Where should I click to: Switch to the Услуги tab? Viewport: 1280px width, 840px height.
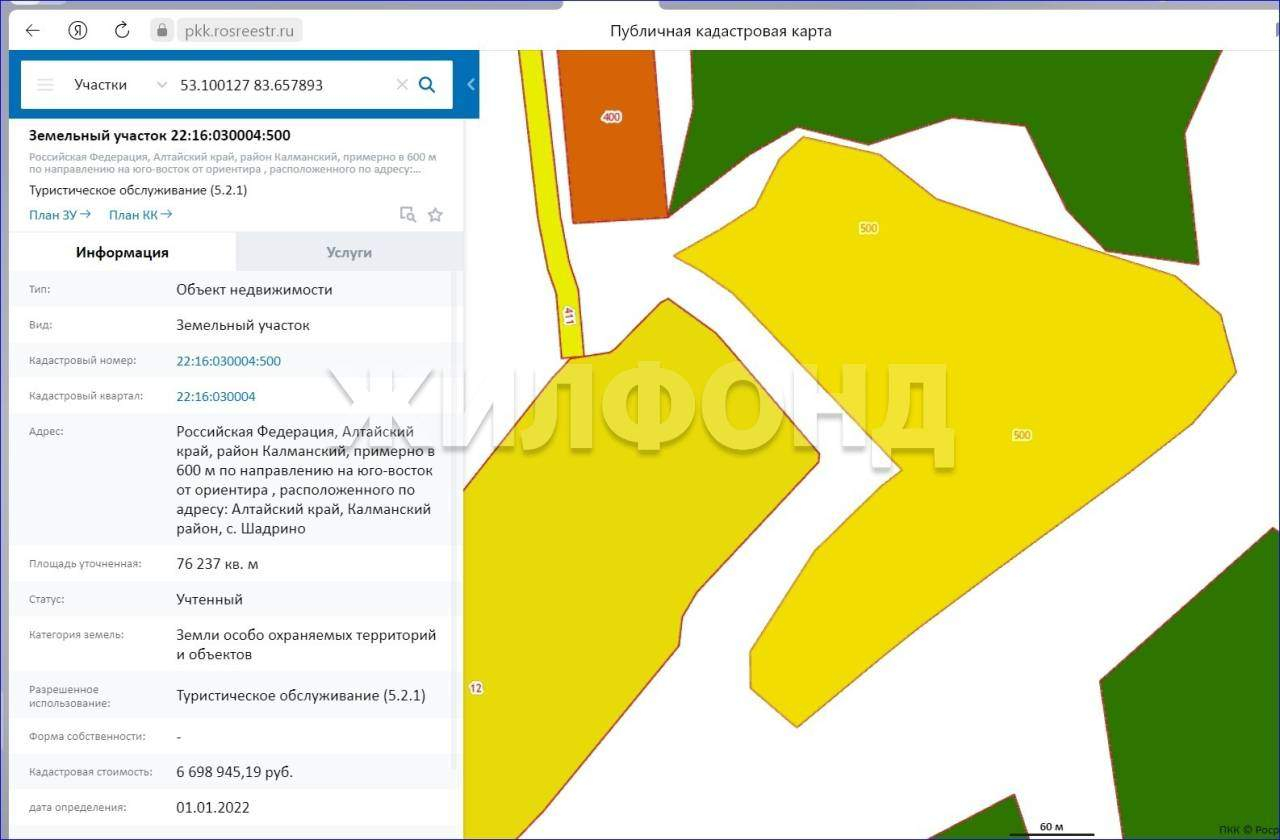348,252
